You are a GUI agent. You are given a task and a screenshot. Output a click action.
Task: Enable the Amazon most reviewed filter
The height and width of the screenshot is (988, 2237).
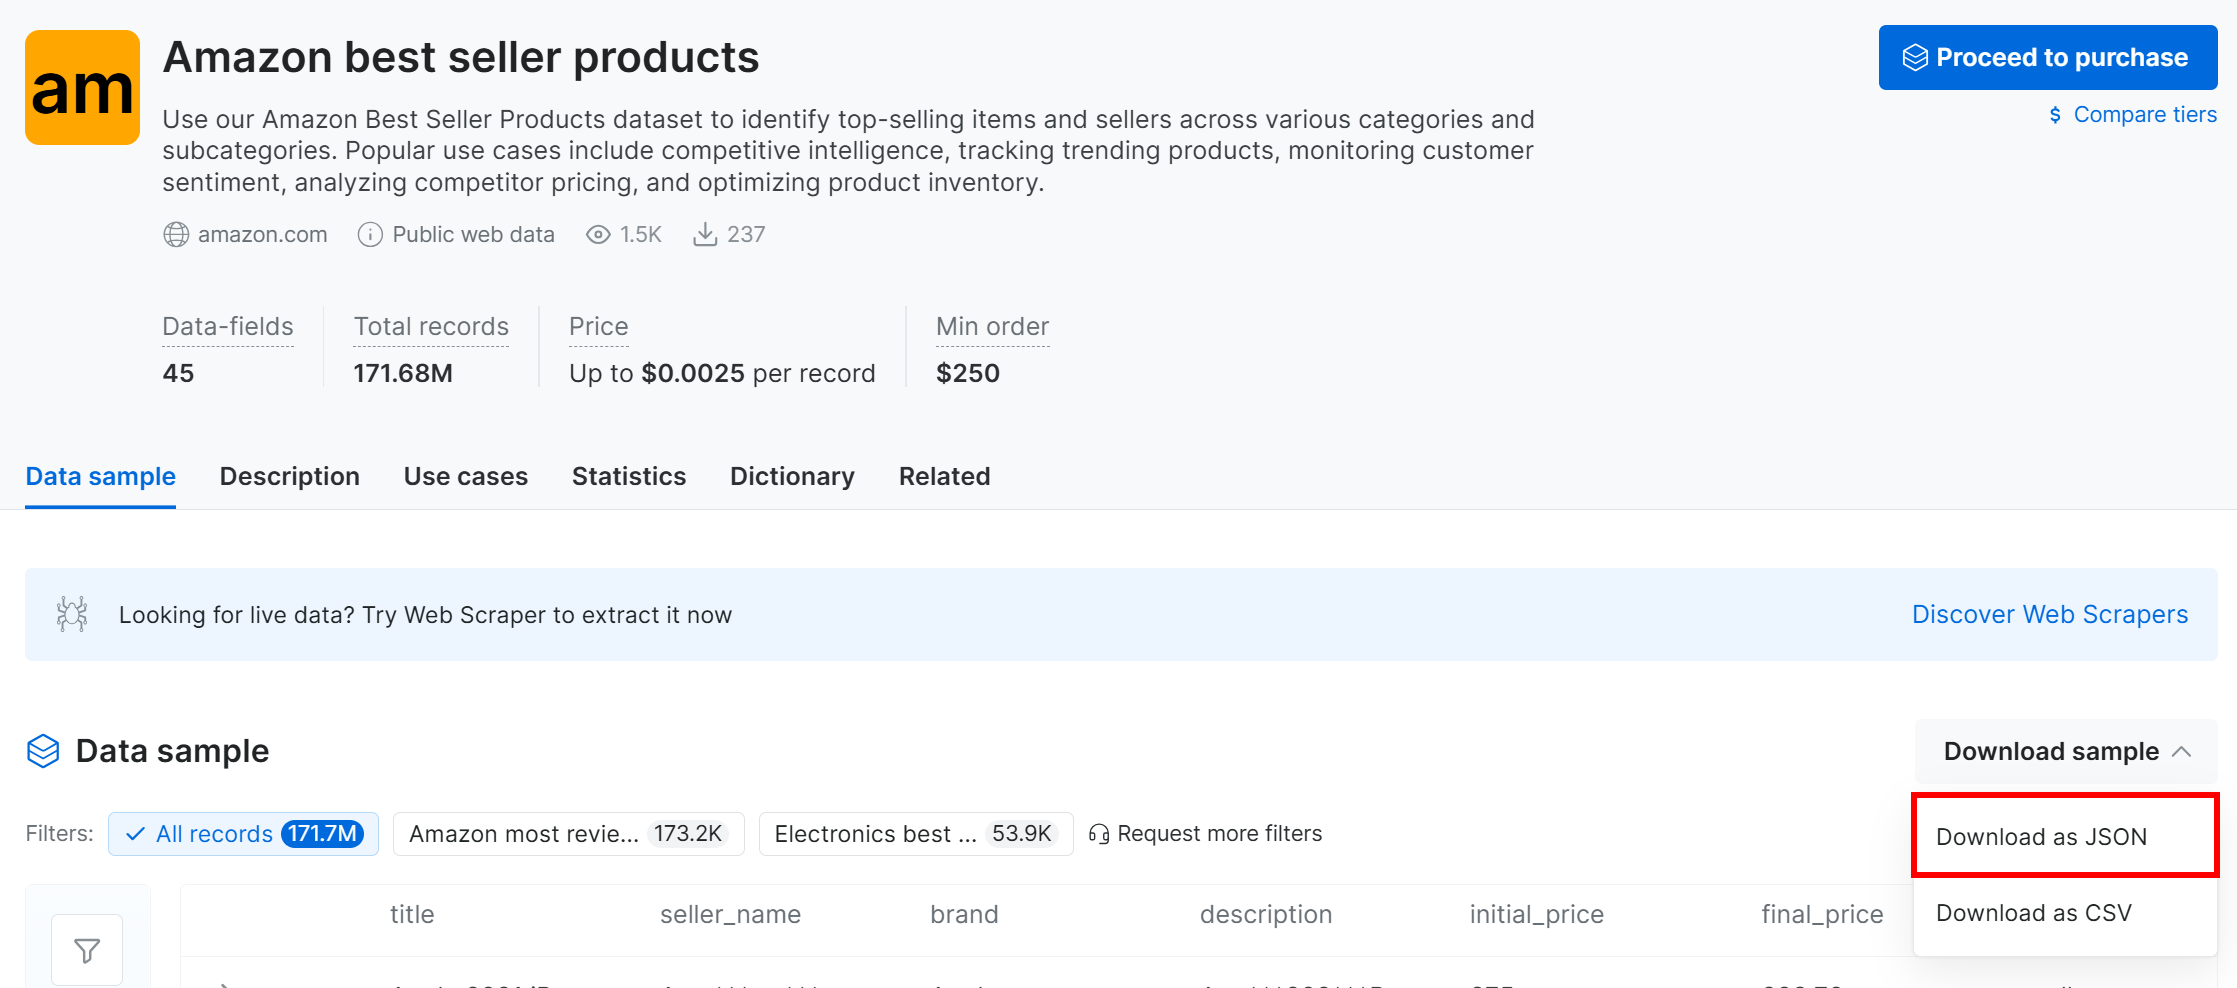coord(568,833)
